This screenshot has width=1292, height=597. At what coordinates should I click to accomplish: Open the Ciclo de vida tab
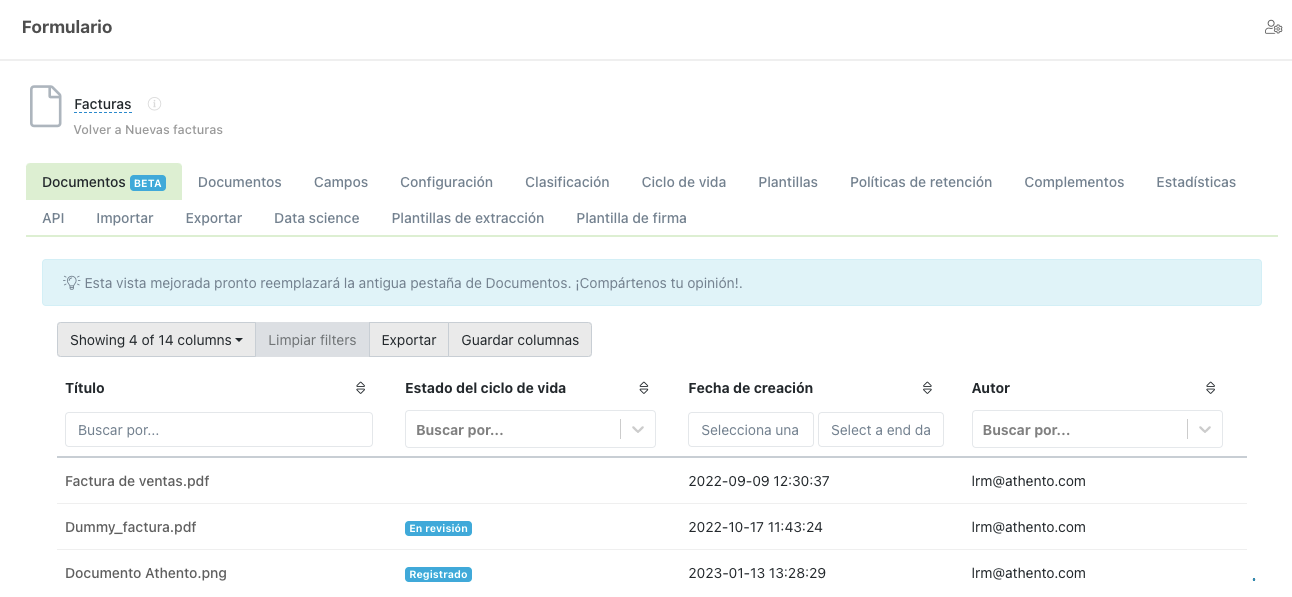pos(684,182)
